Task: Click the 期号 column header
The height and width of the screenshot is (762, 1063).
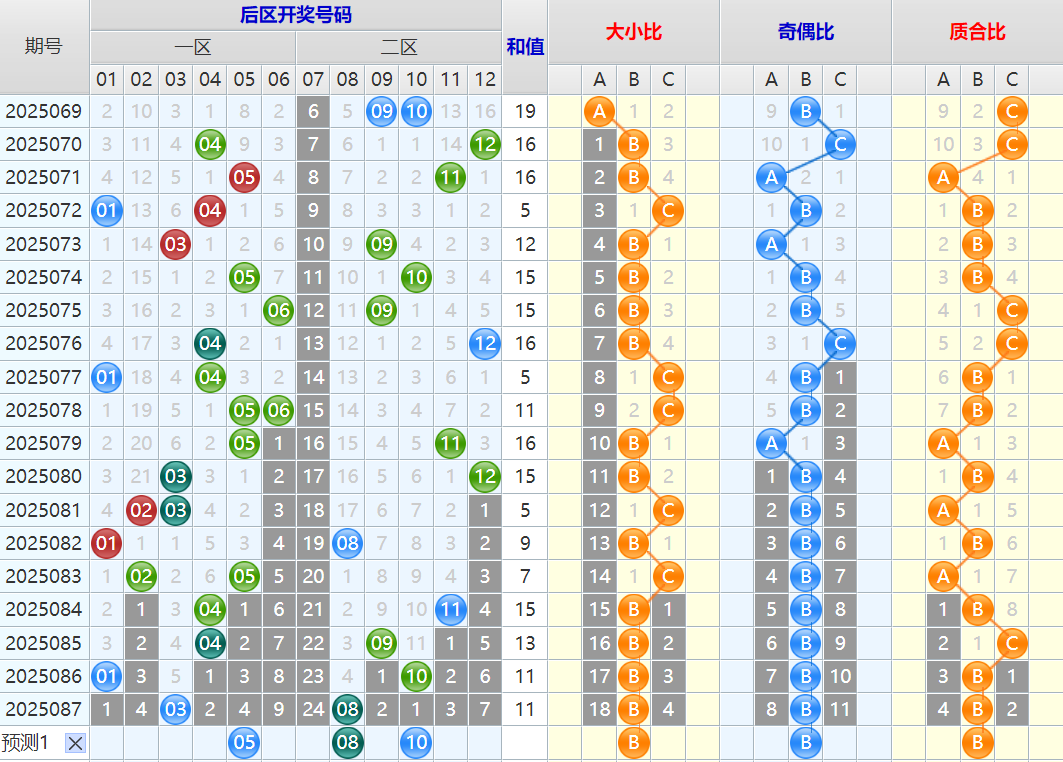Action: (x=44, y=46)
